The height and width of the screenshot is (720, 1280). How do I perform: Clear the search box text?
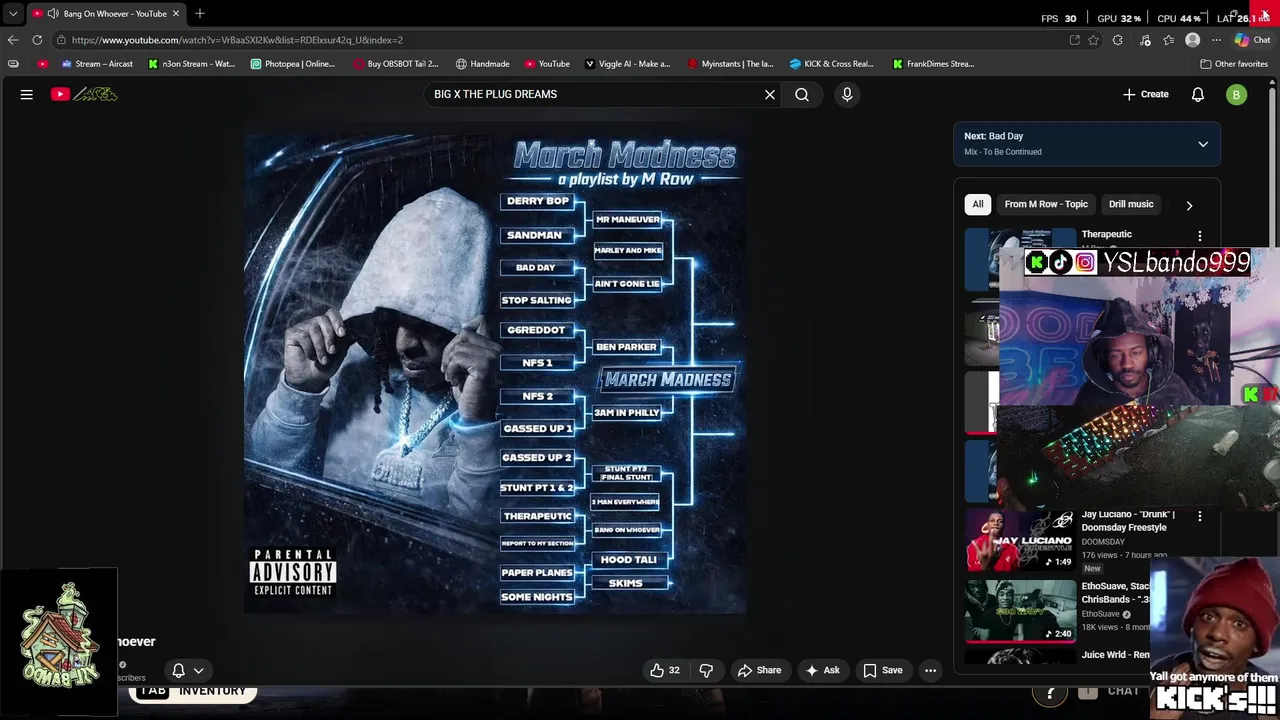tap(770, 94)
